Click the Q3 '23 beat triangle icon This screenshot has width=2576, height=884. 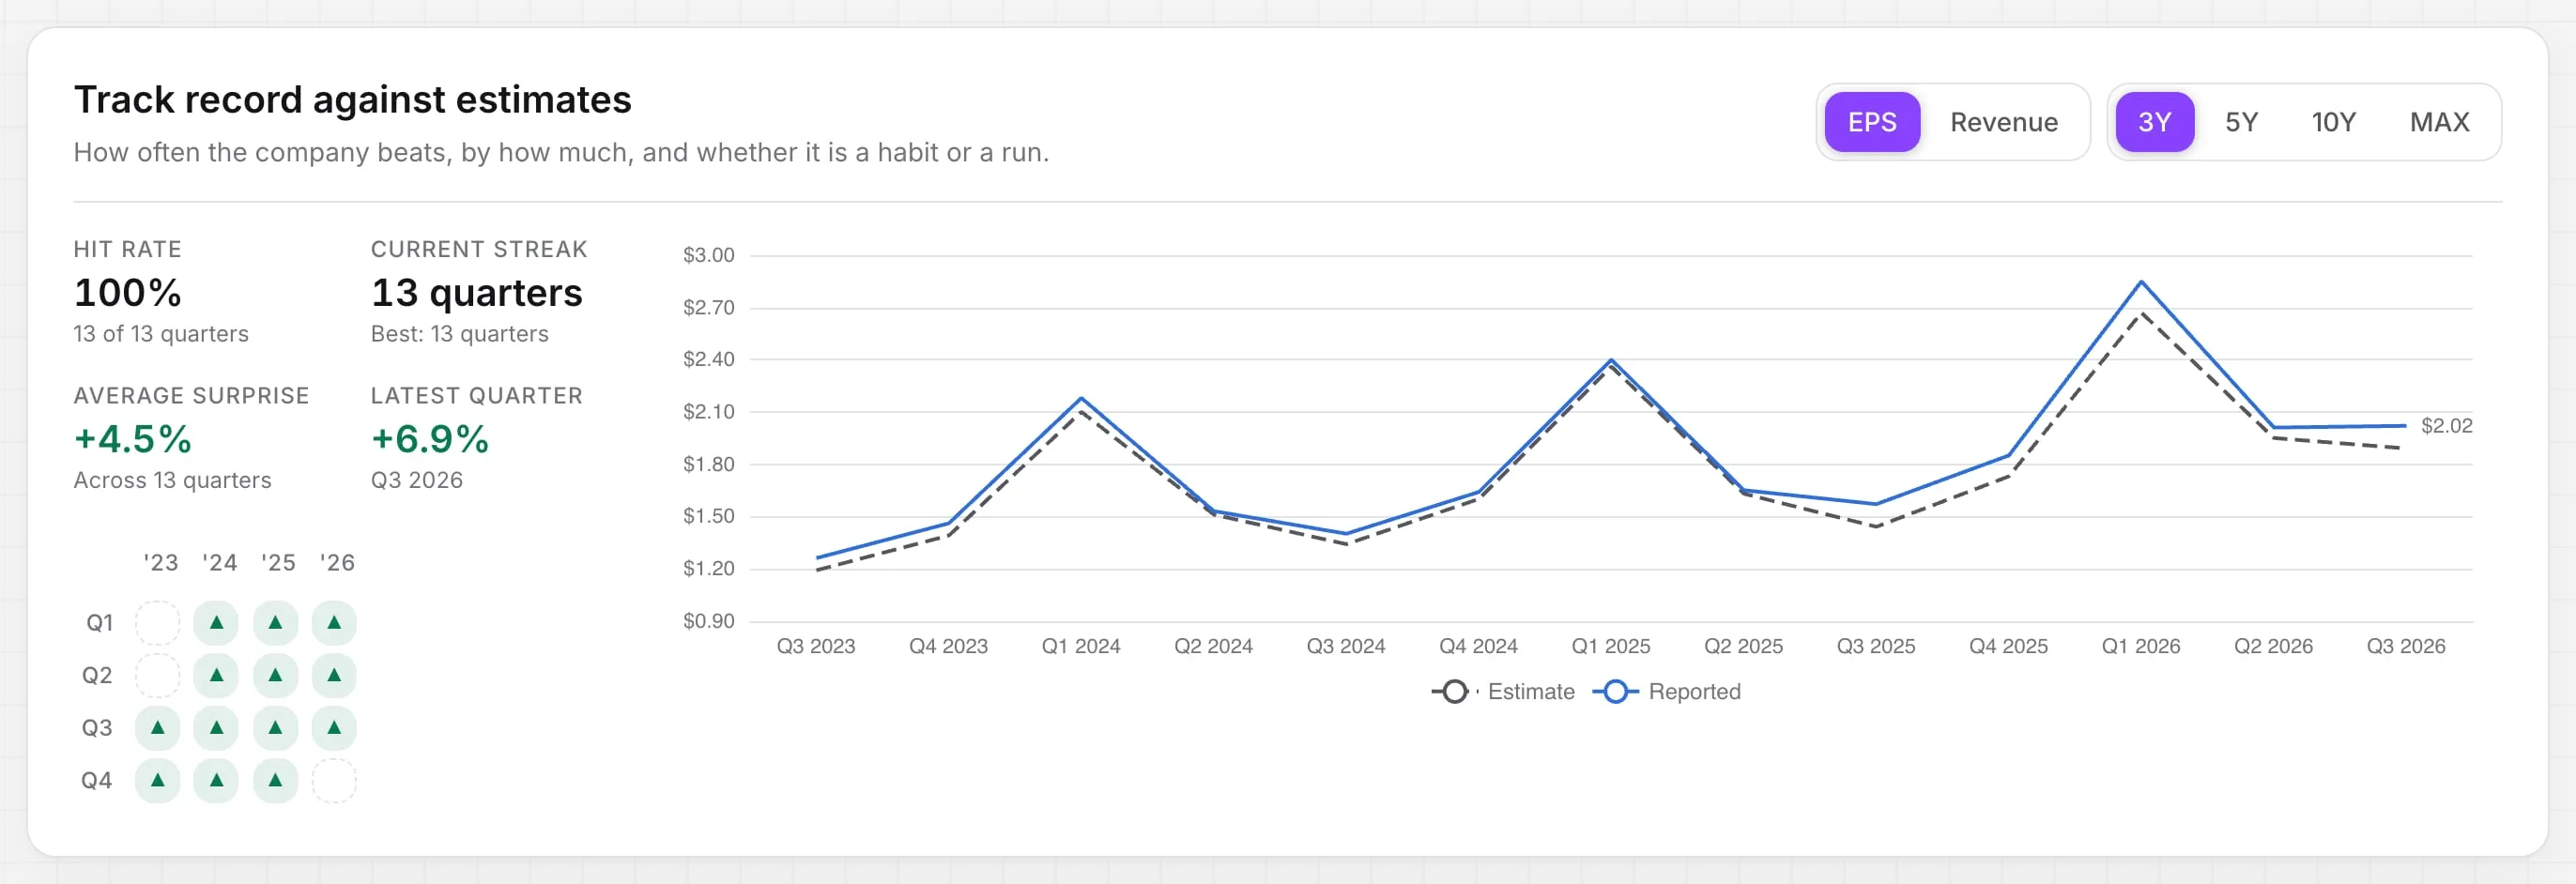157,727
